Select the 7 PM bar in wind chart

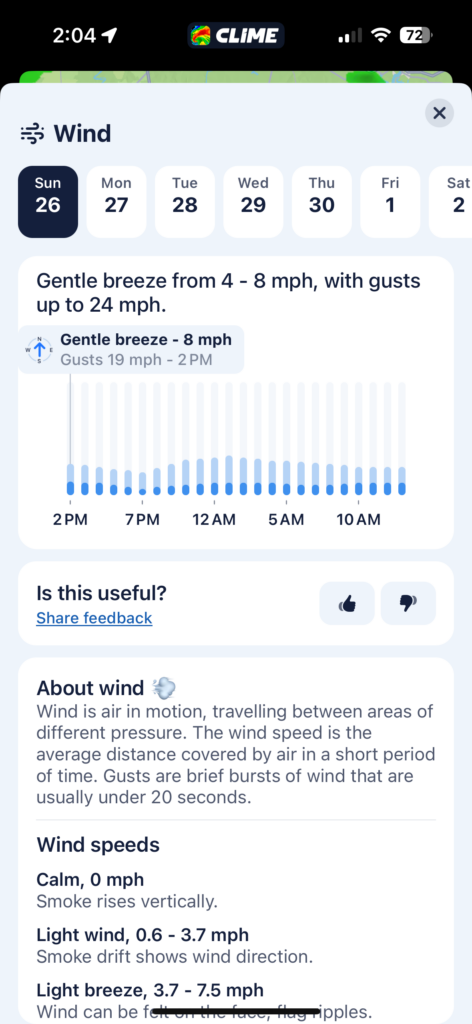[143, 439]
